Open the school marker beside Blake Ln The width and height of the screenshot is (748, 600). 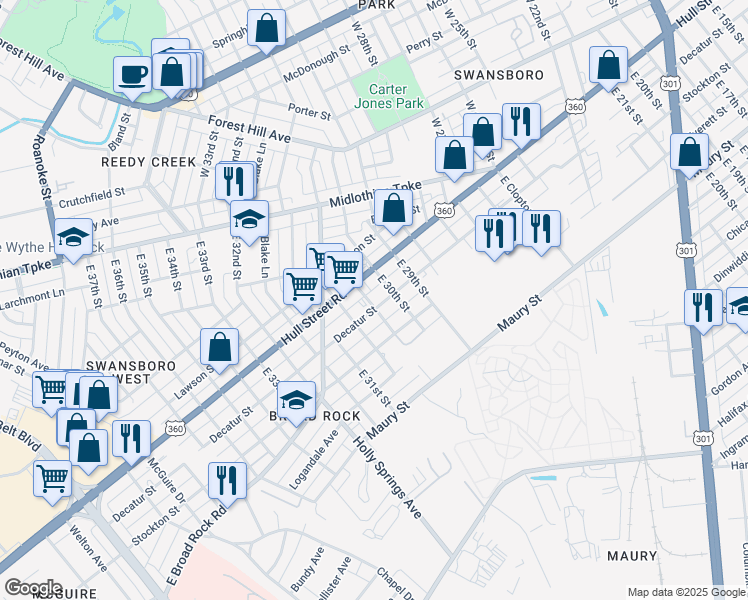[250, 220]
